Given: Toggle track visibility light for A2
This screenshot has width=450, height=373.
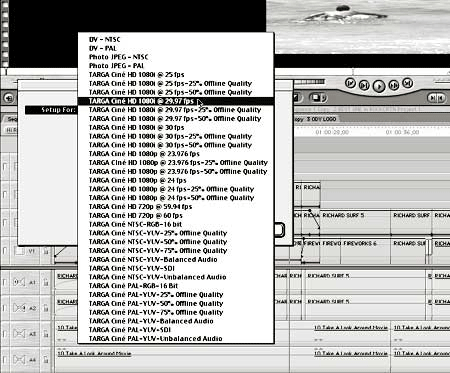Looking at the screenshot, I should coord(5,308).
